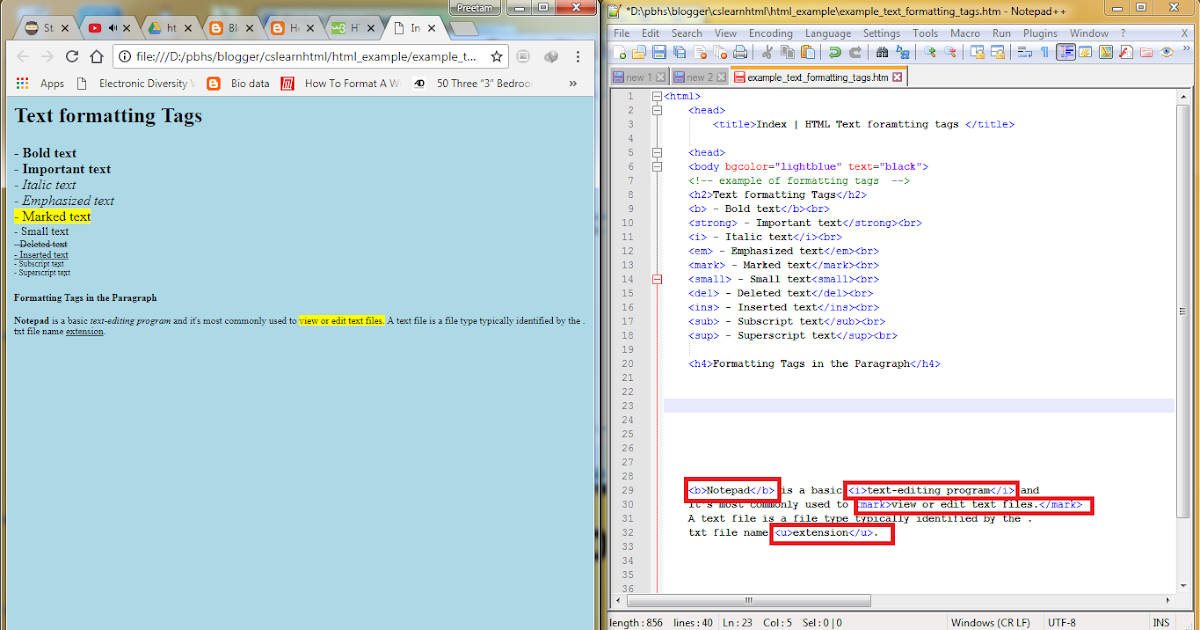This screenshot has height=630, width=1200.
Task: Click the Save All icon in Notepad++
Action: [x=679, y=52]
